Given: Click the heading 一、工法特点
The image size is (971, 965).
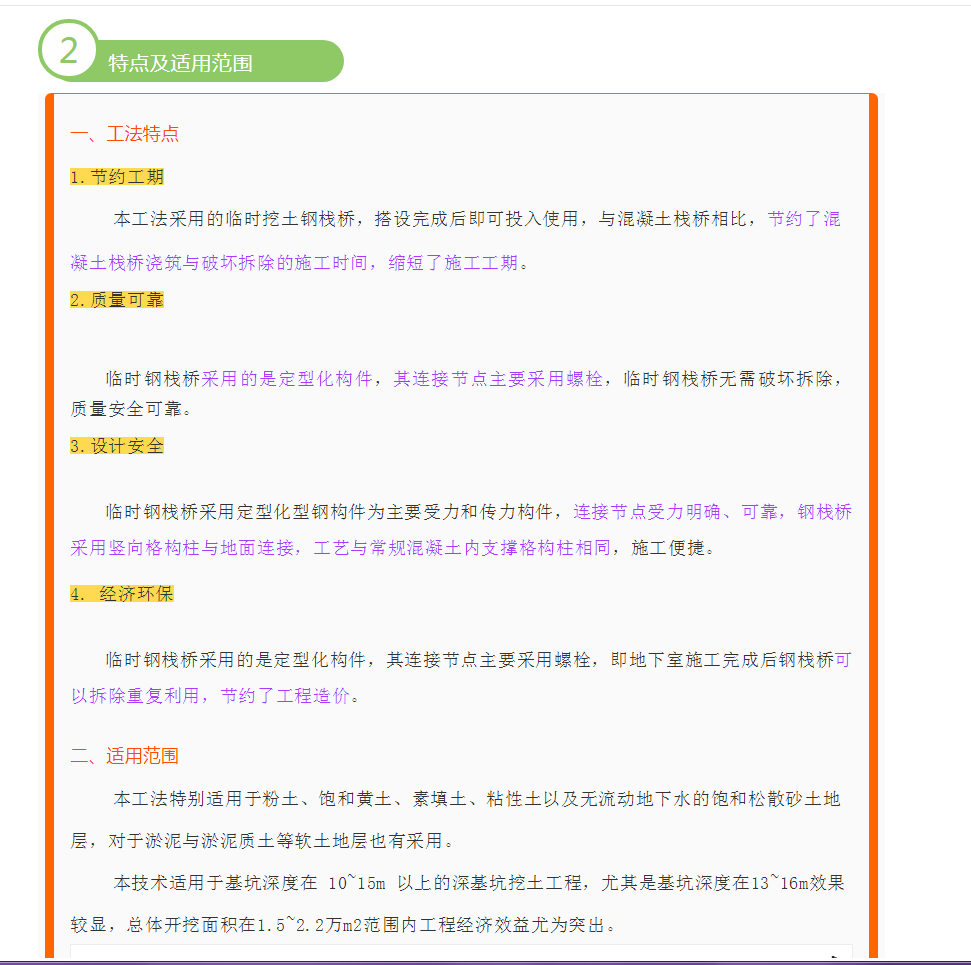Looking at the screenshot, I should point(124,134).
